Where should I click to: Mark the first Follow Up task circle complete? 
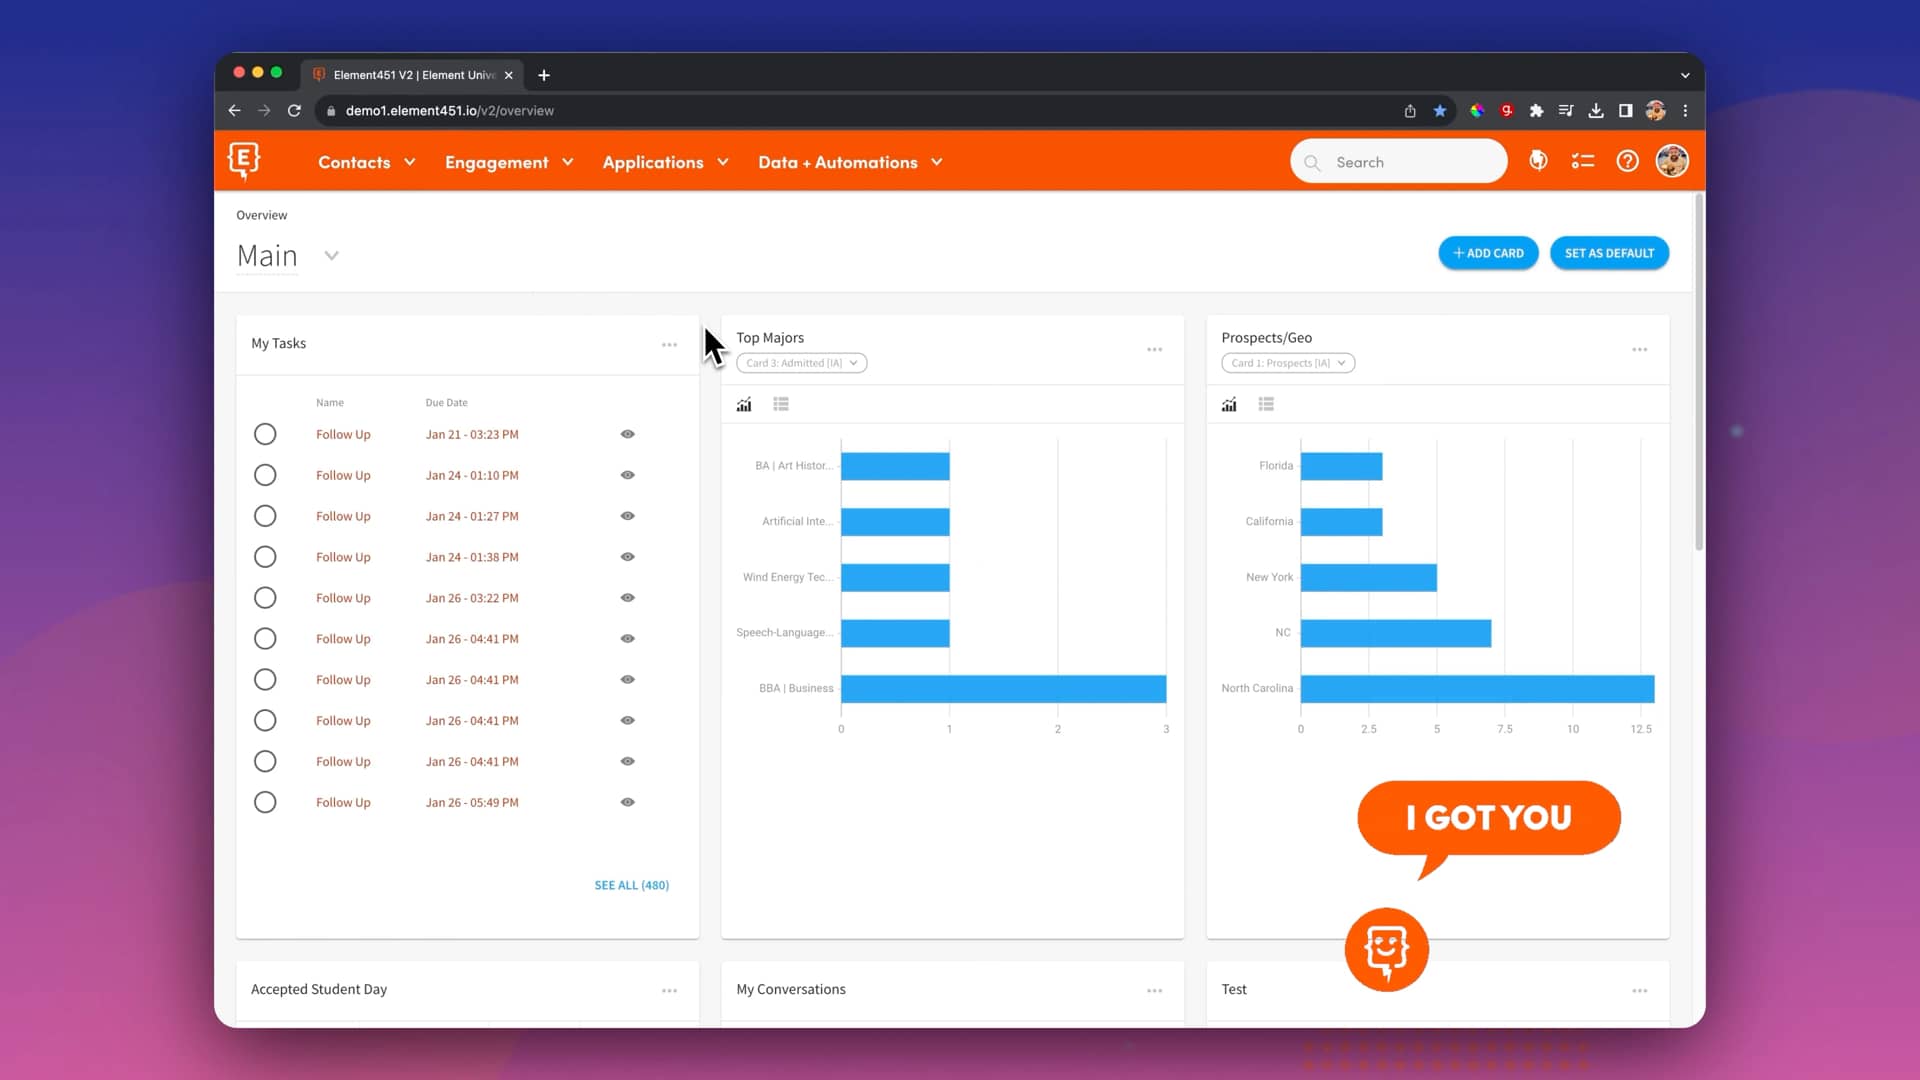pyautogui.click(x=265, y=434)
